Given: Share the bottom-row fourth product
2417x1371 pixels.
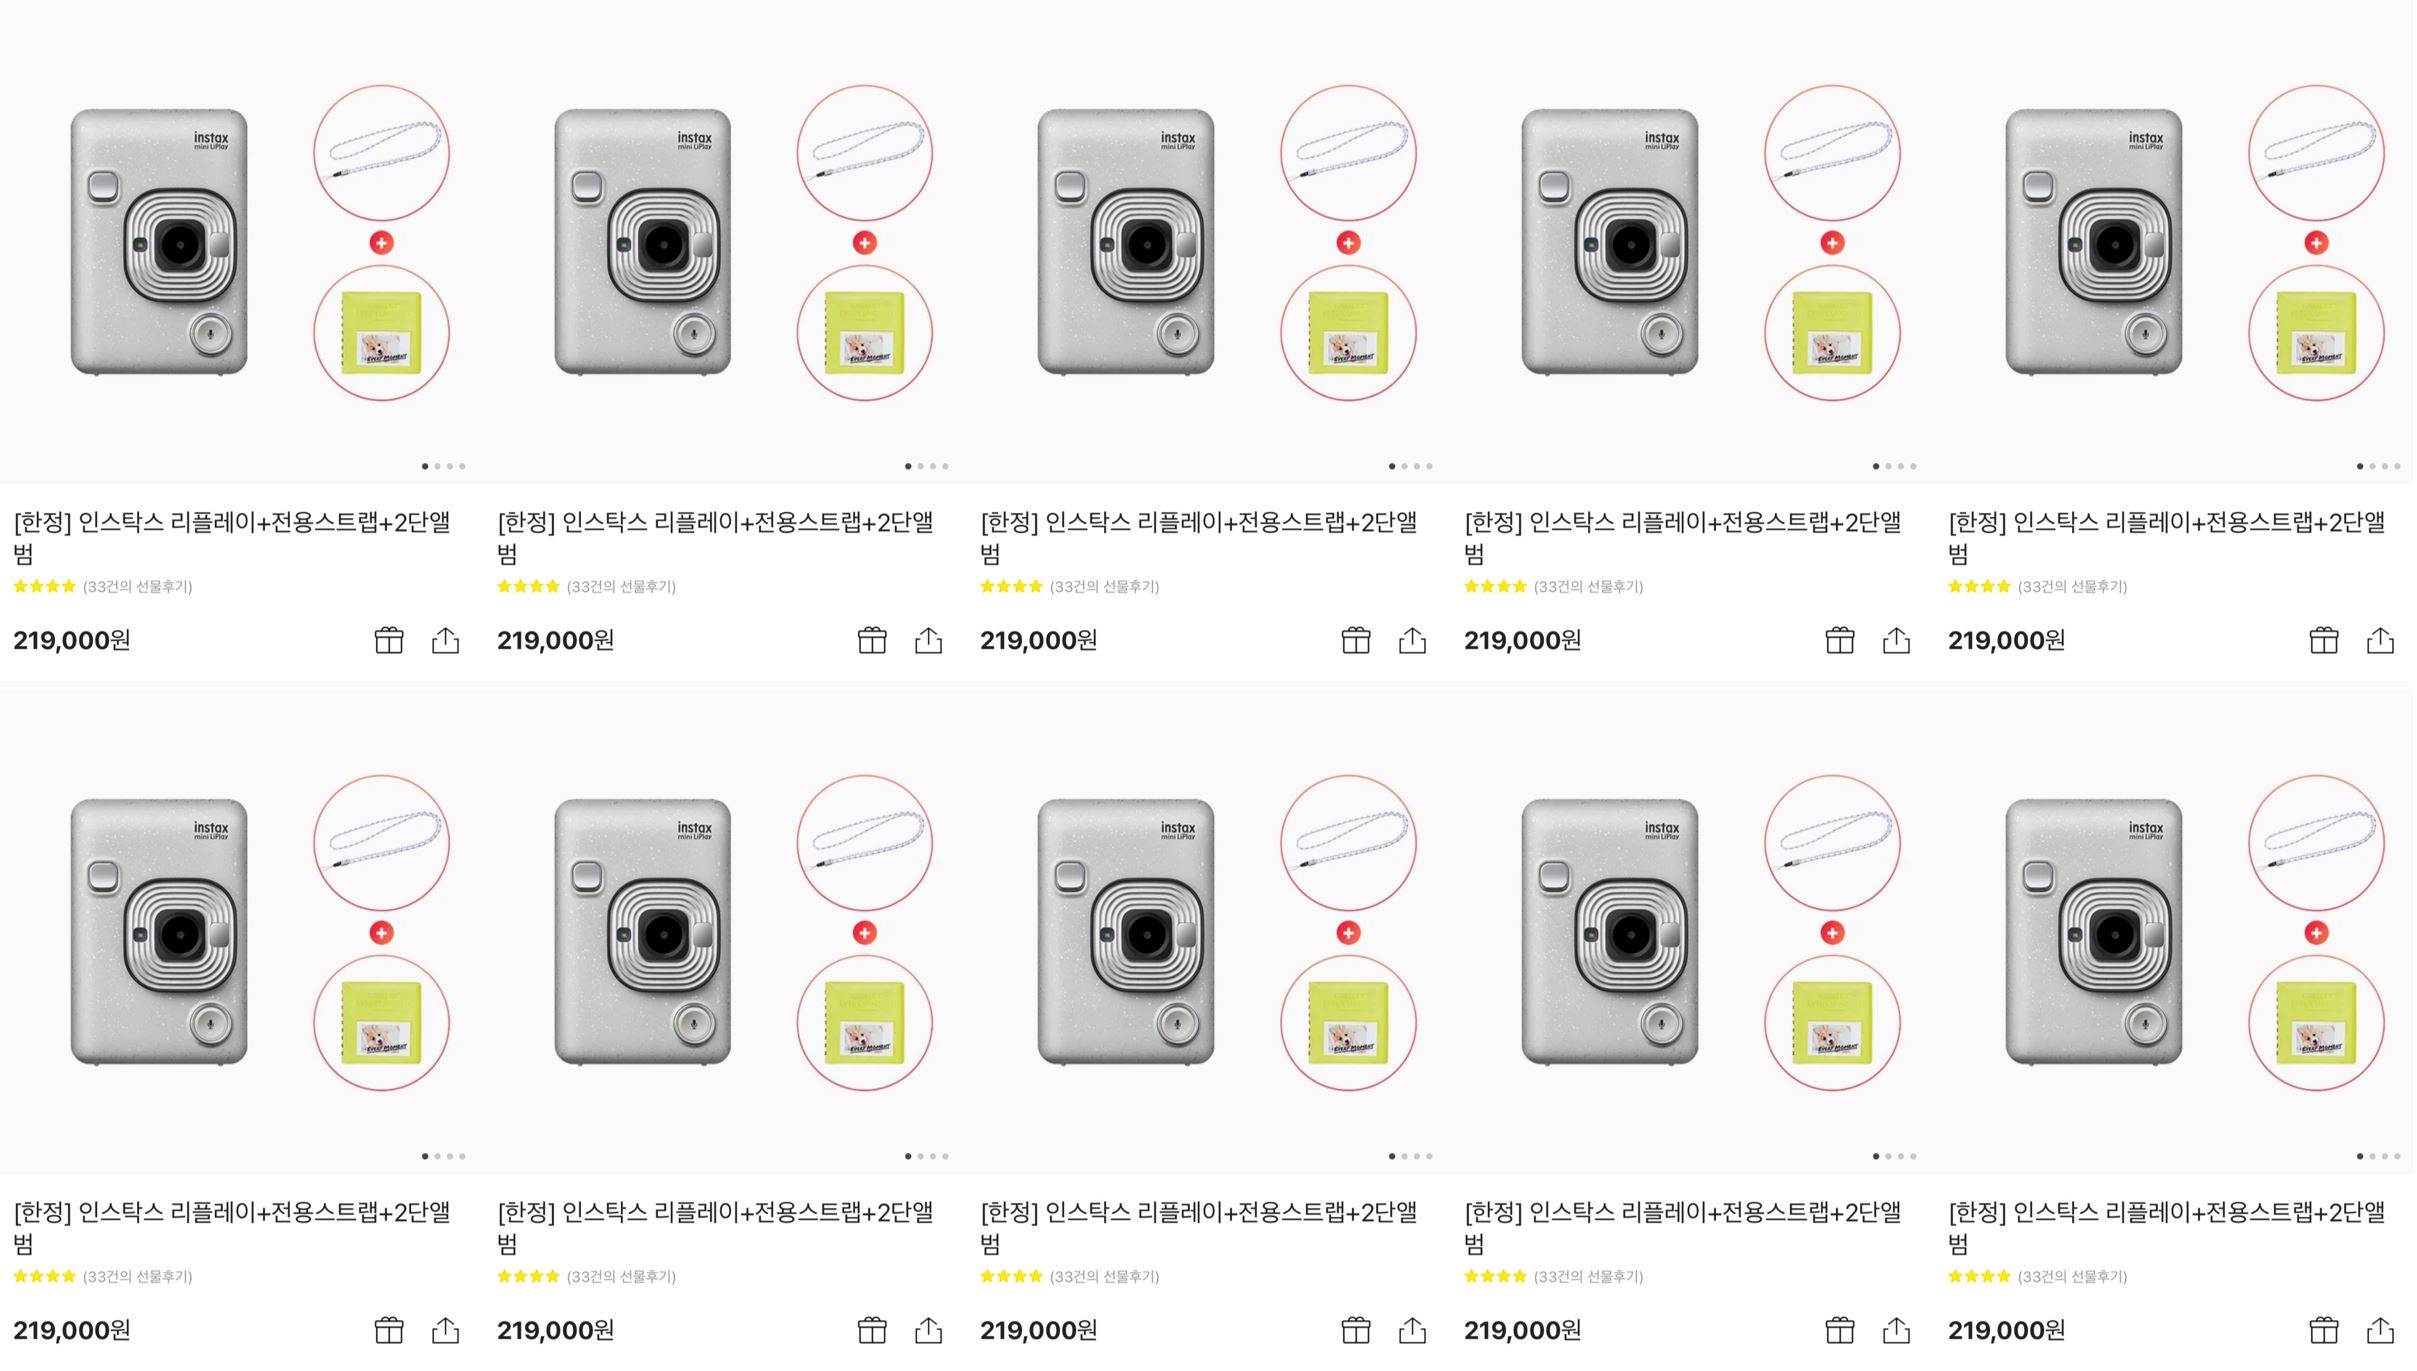Looking at the screenshot, I should click(1896, 1330).
